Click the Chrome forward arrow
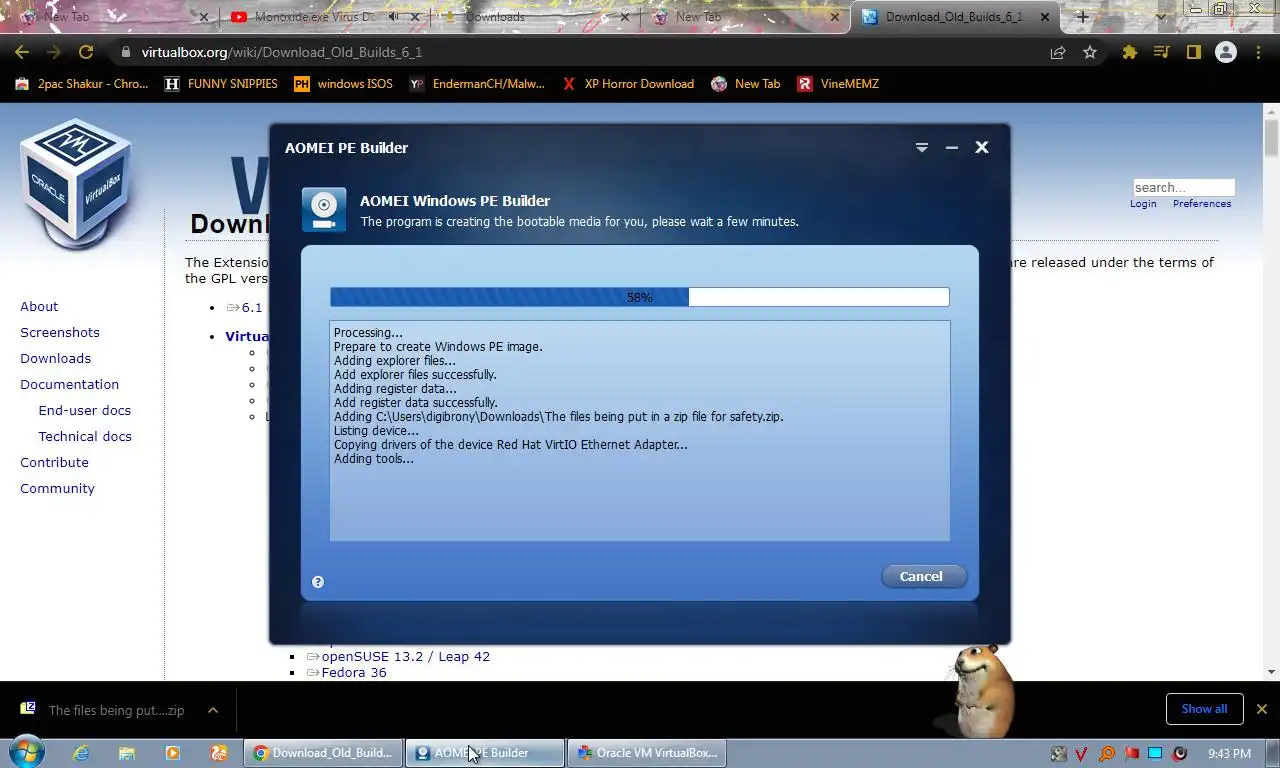Viewport: 1280px width, 768px height. (54, 52)
